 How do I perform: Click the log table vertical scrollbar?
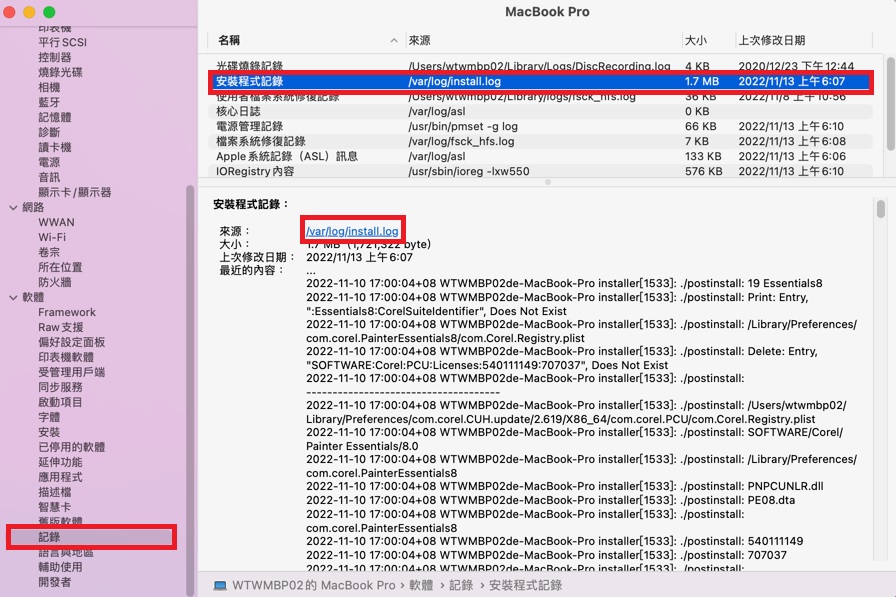(890, 103)
